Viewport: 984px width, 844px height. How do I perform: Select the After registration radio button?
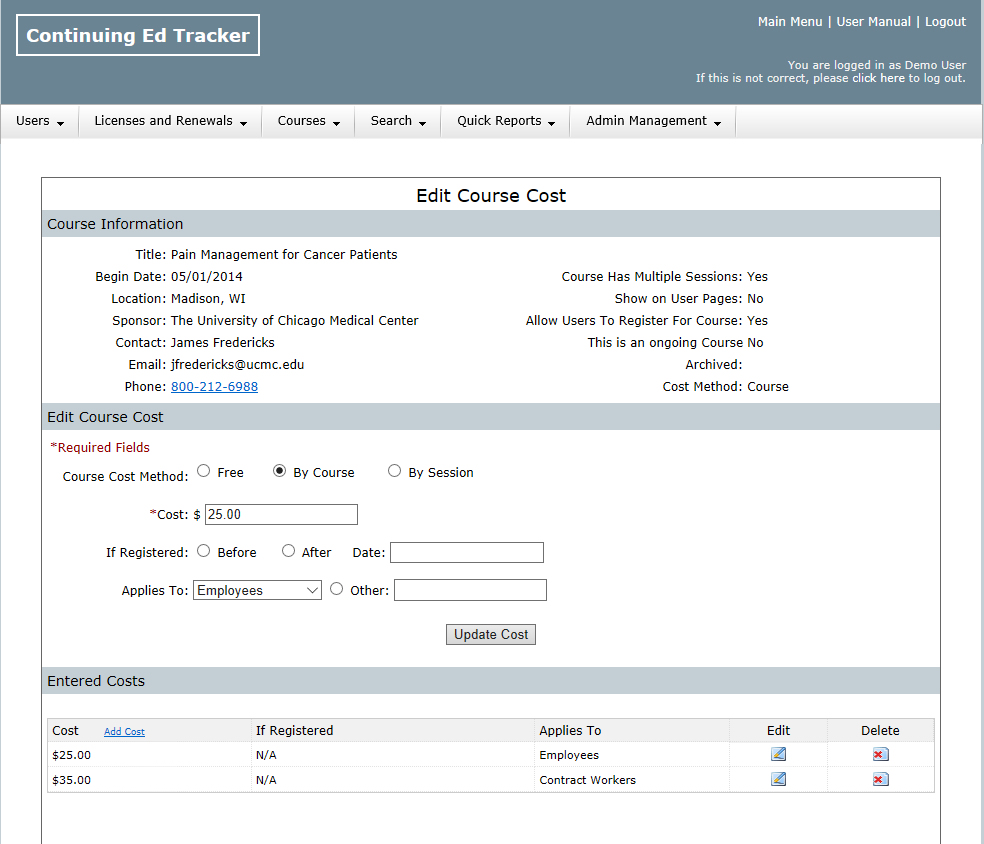[x=289, y=551]
